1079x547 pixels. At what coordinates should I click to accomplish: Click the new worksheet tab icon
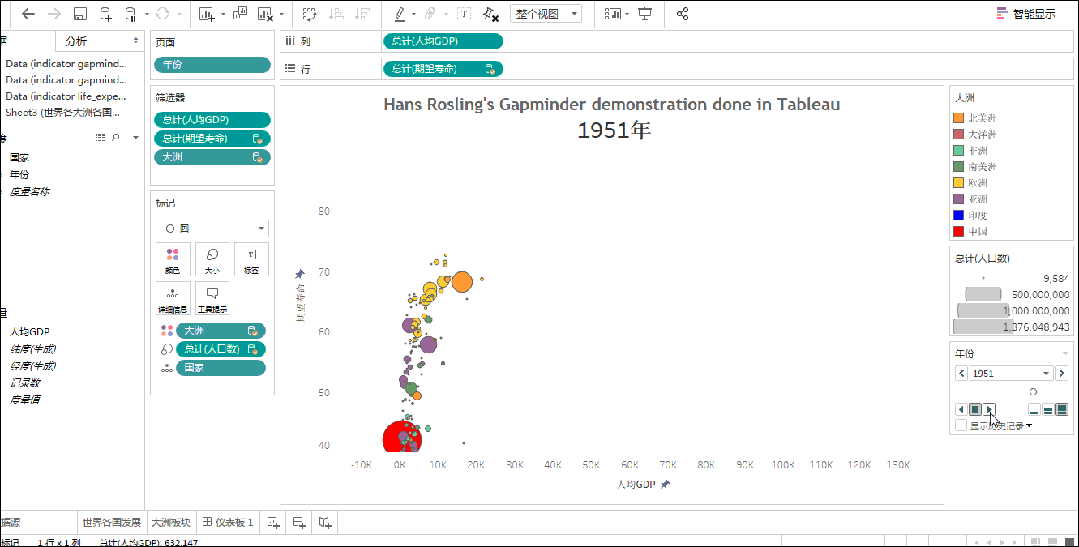click(x=273, y=523)
